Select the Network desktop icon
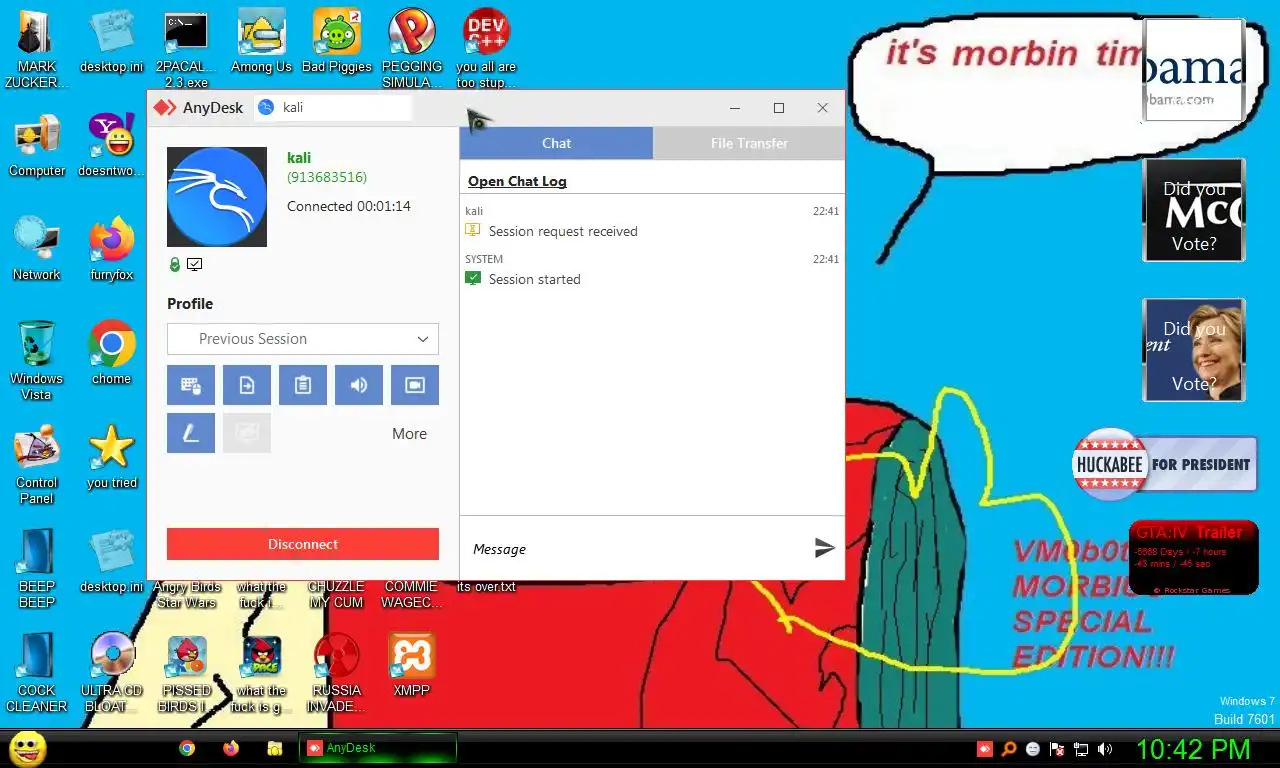This screenshot has height=768, width=1280. [x=37, y=250]
